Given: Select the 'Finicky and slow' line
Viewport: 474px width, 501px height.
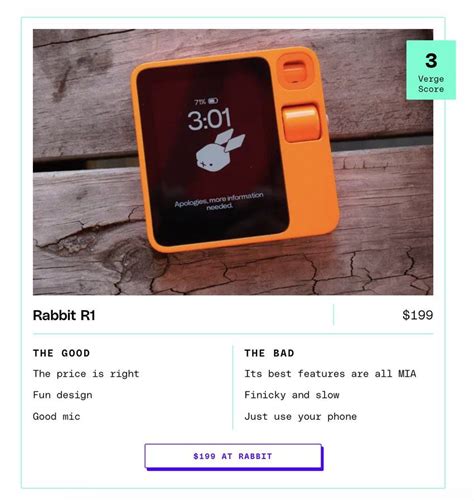Looking at the screenshot, I should coord(292,395).
